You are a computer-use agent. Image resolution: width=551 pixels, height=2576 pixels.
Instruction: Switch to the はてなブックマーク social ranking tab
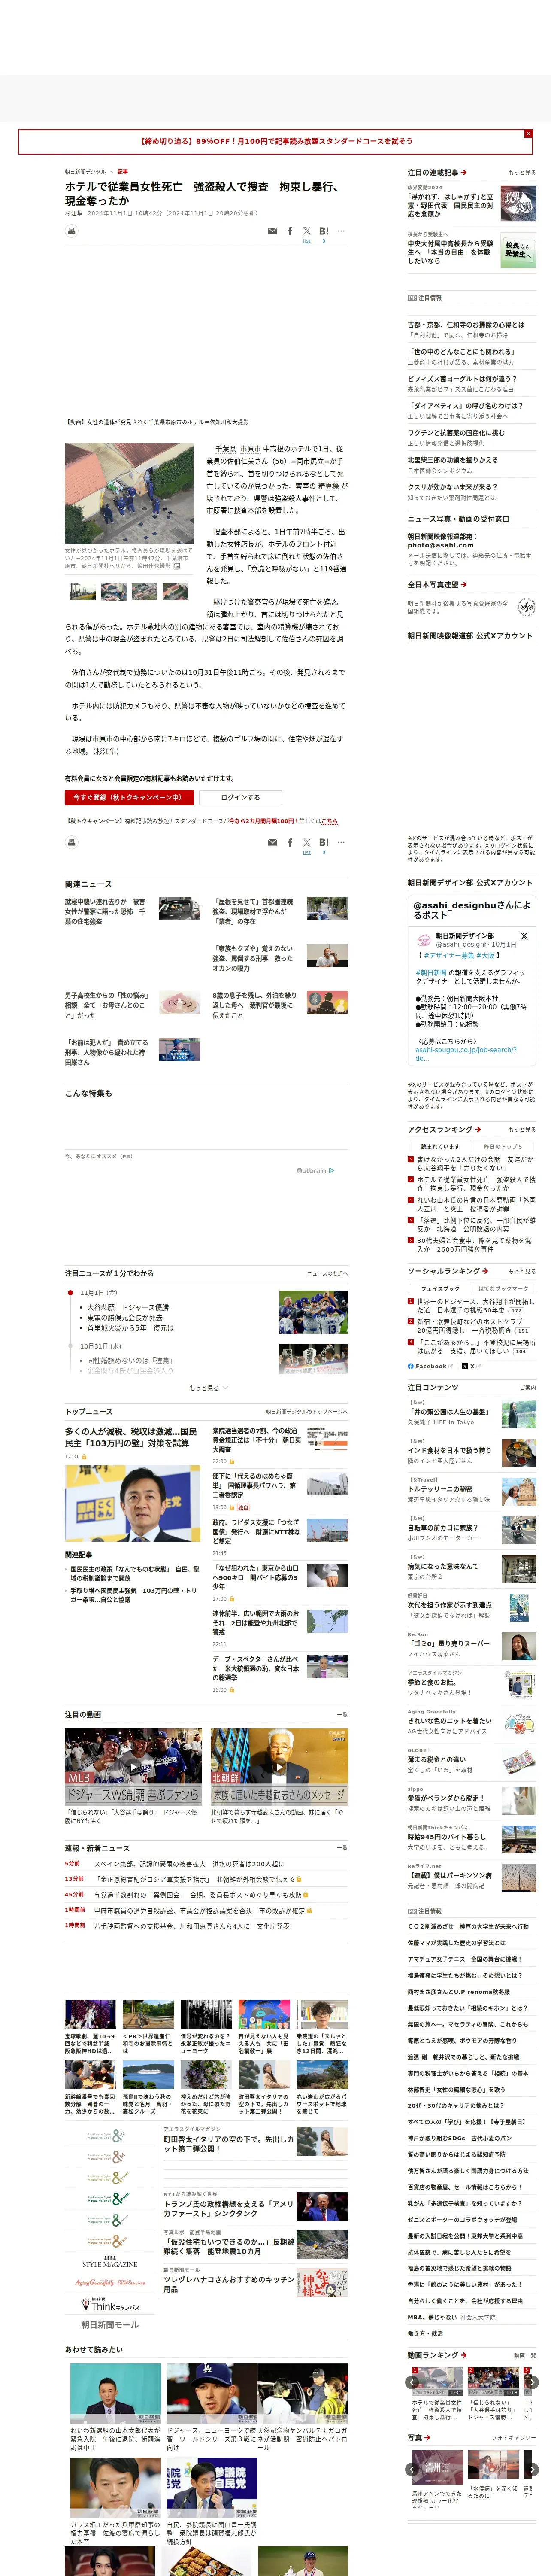503,1288
